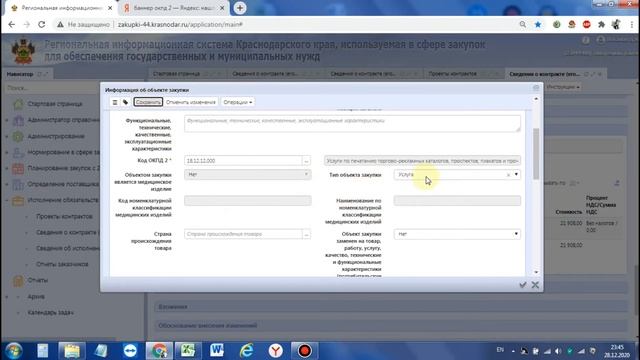Reload the page with refresh icon

[x=41, y=24]
